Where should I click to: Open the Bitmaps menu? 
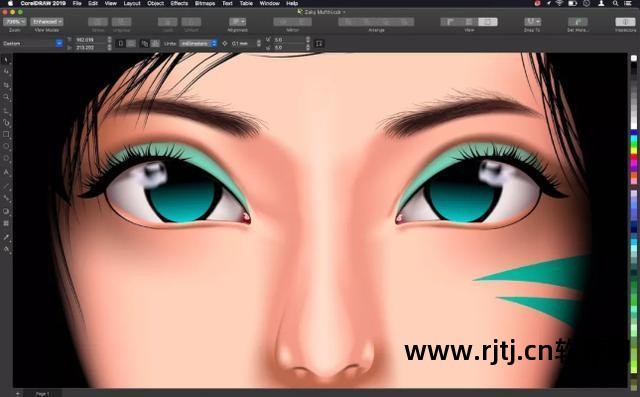click(205, 3)
